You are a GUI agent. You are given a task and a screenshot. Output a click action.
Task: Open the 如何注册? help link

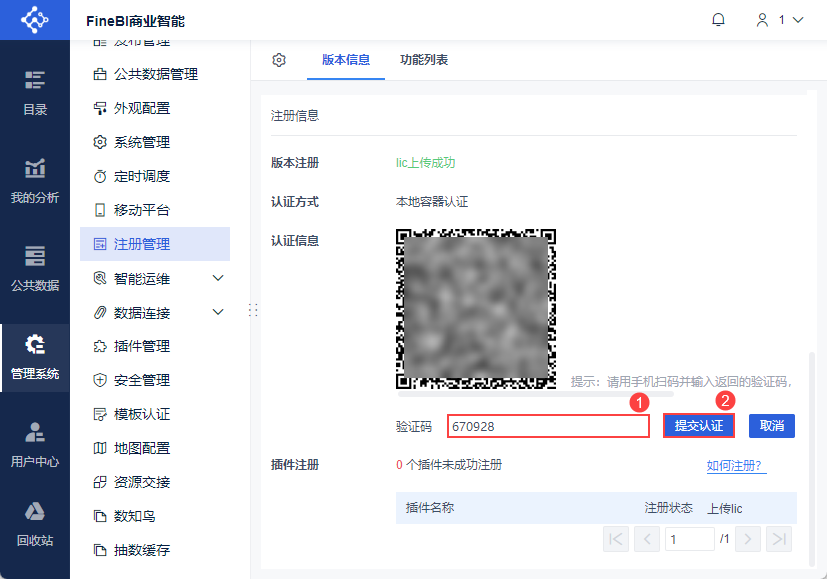(734, 466)
